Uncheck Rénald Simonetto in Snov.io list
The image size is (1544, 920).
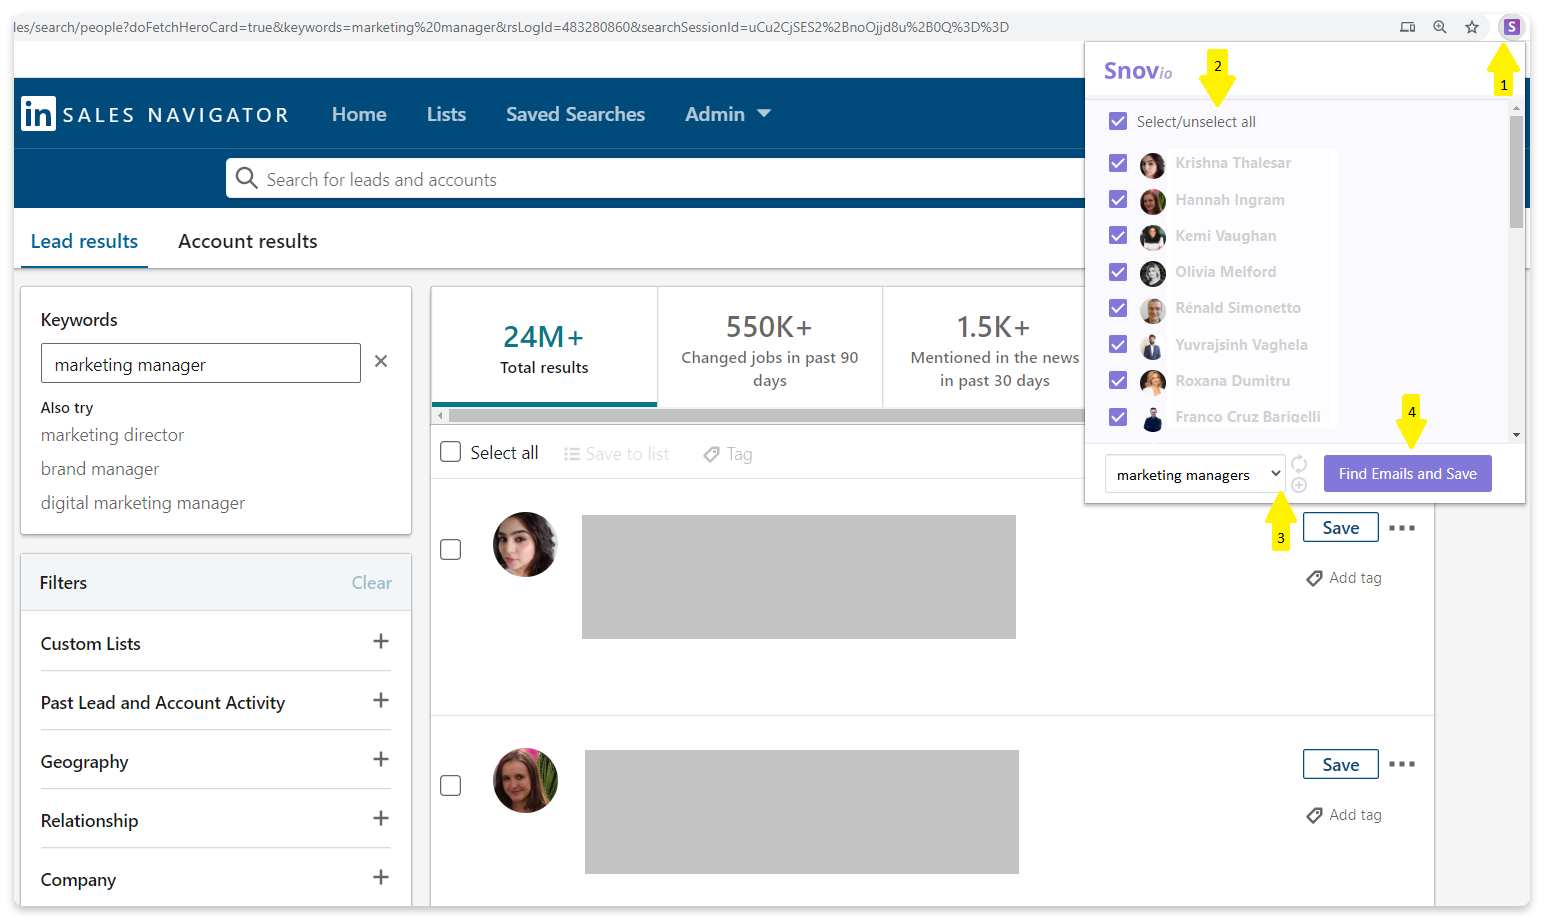1118,308
